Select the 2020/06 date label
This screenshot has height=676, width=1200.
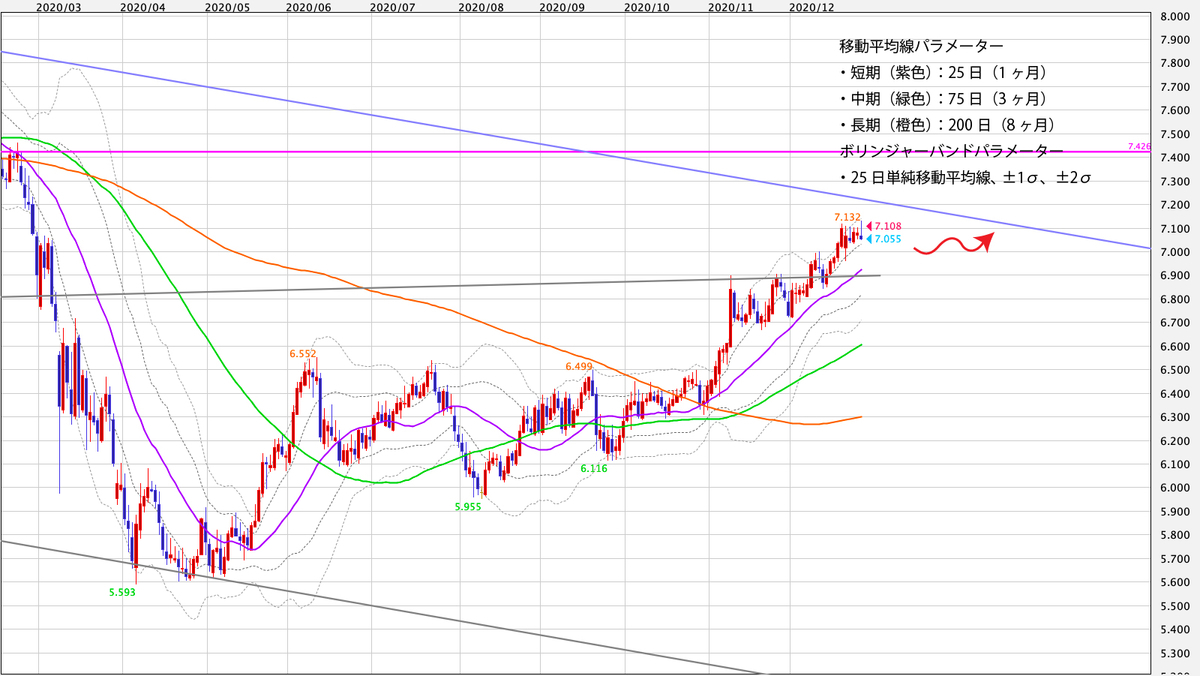click(308, 7)
